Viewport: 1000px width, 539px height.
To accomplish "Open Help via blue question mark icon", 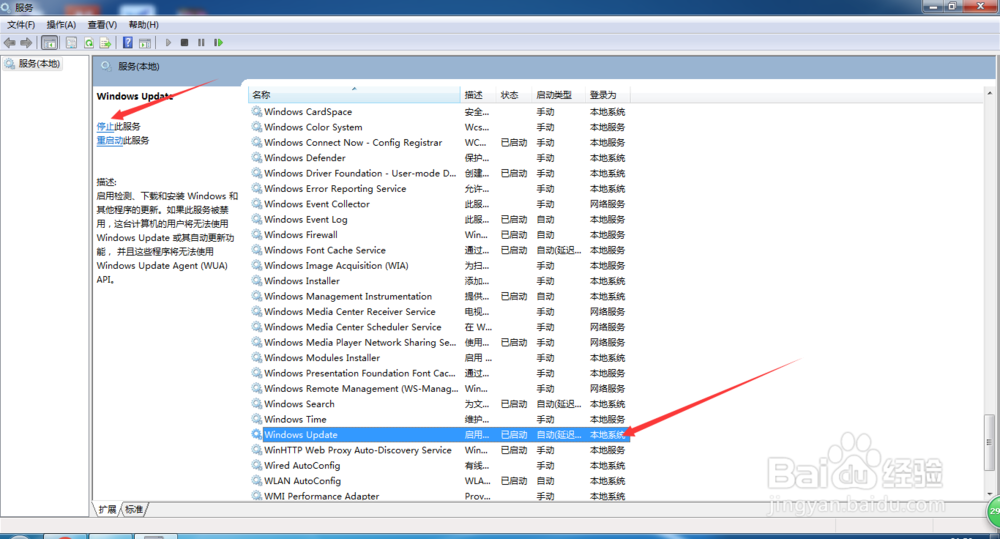I will pos(128,43).
